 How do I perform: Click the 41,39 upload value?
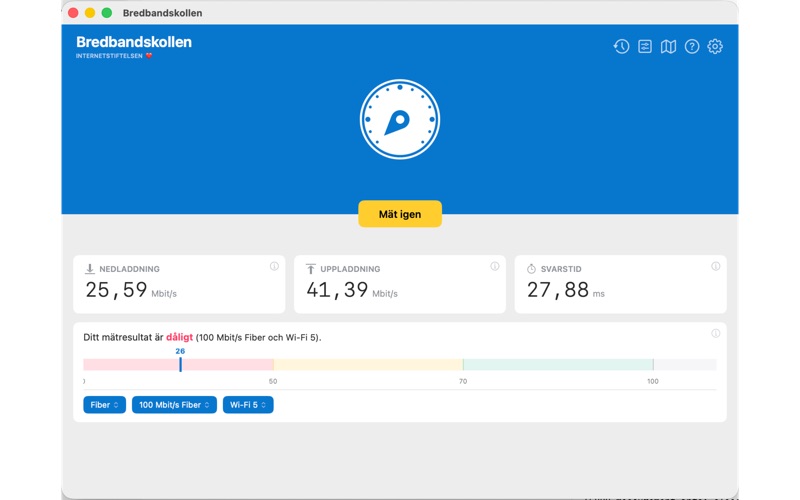pyautogui.click(x=337, y=290)
